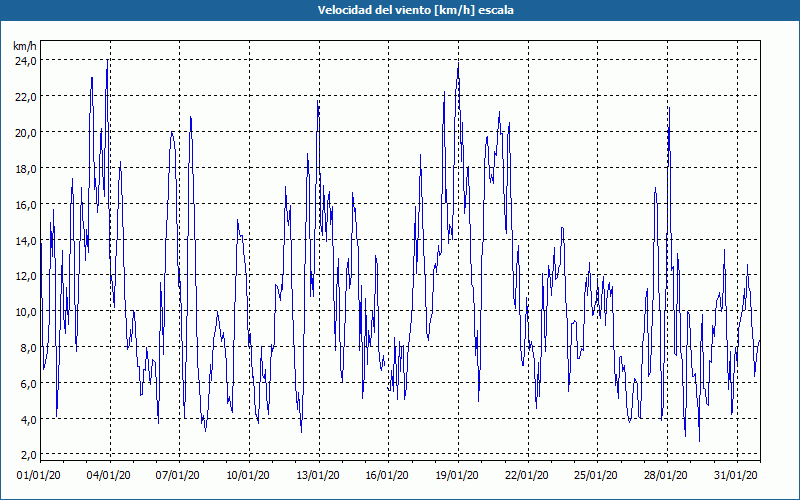Click the 8,0 y-axis value

tap(29, 348)
